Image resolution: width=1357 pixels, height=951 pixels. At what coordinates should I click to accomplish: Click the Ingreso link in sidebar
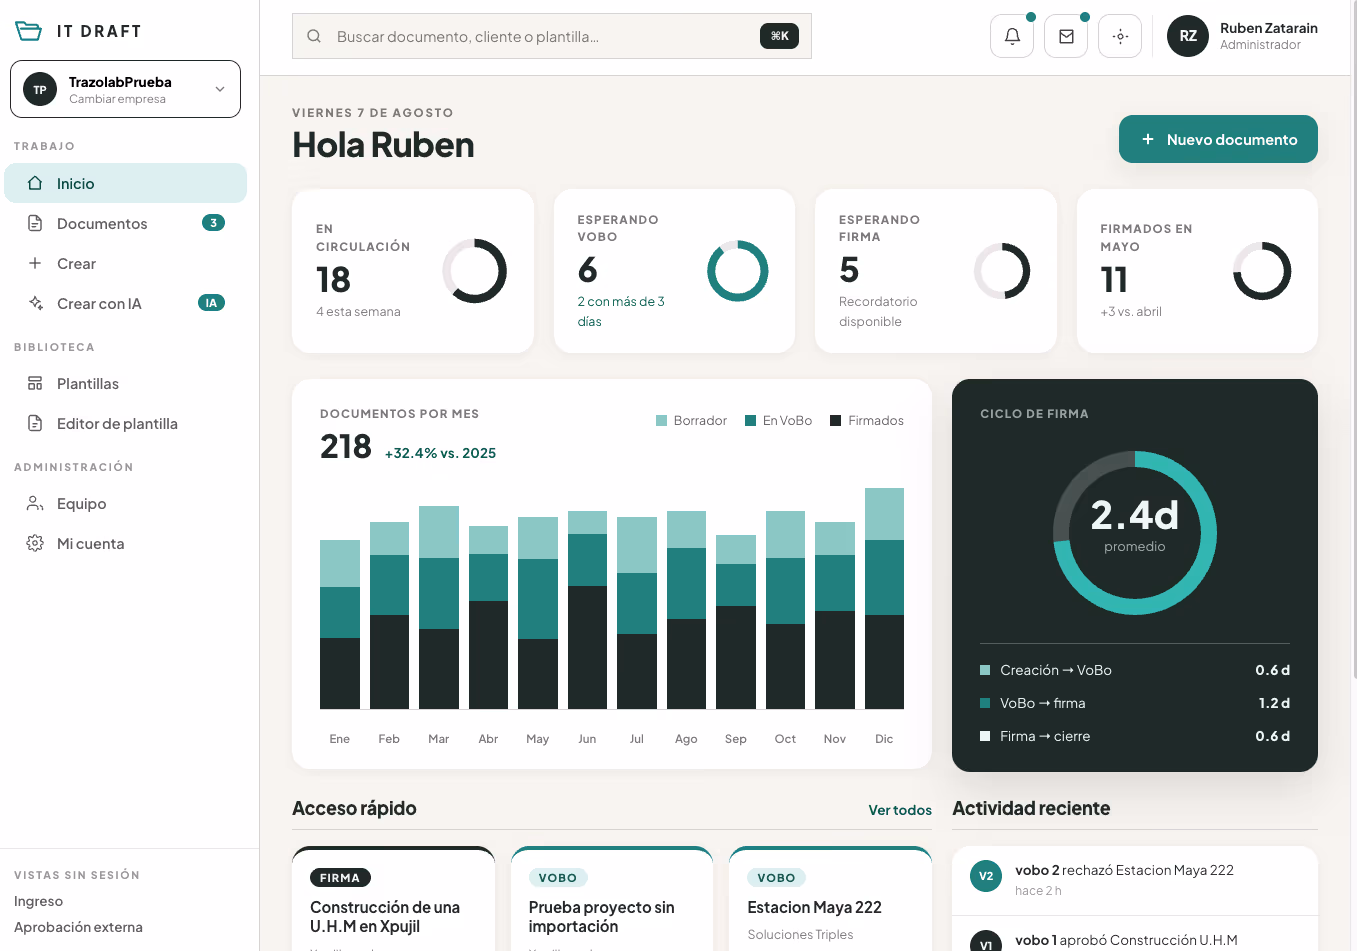pos(38,901)
